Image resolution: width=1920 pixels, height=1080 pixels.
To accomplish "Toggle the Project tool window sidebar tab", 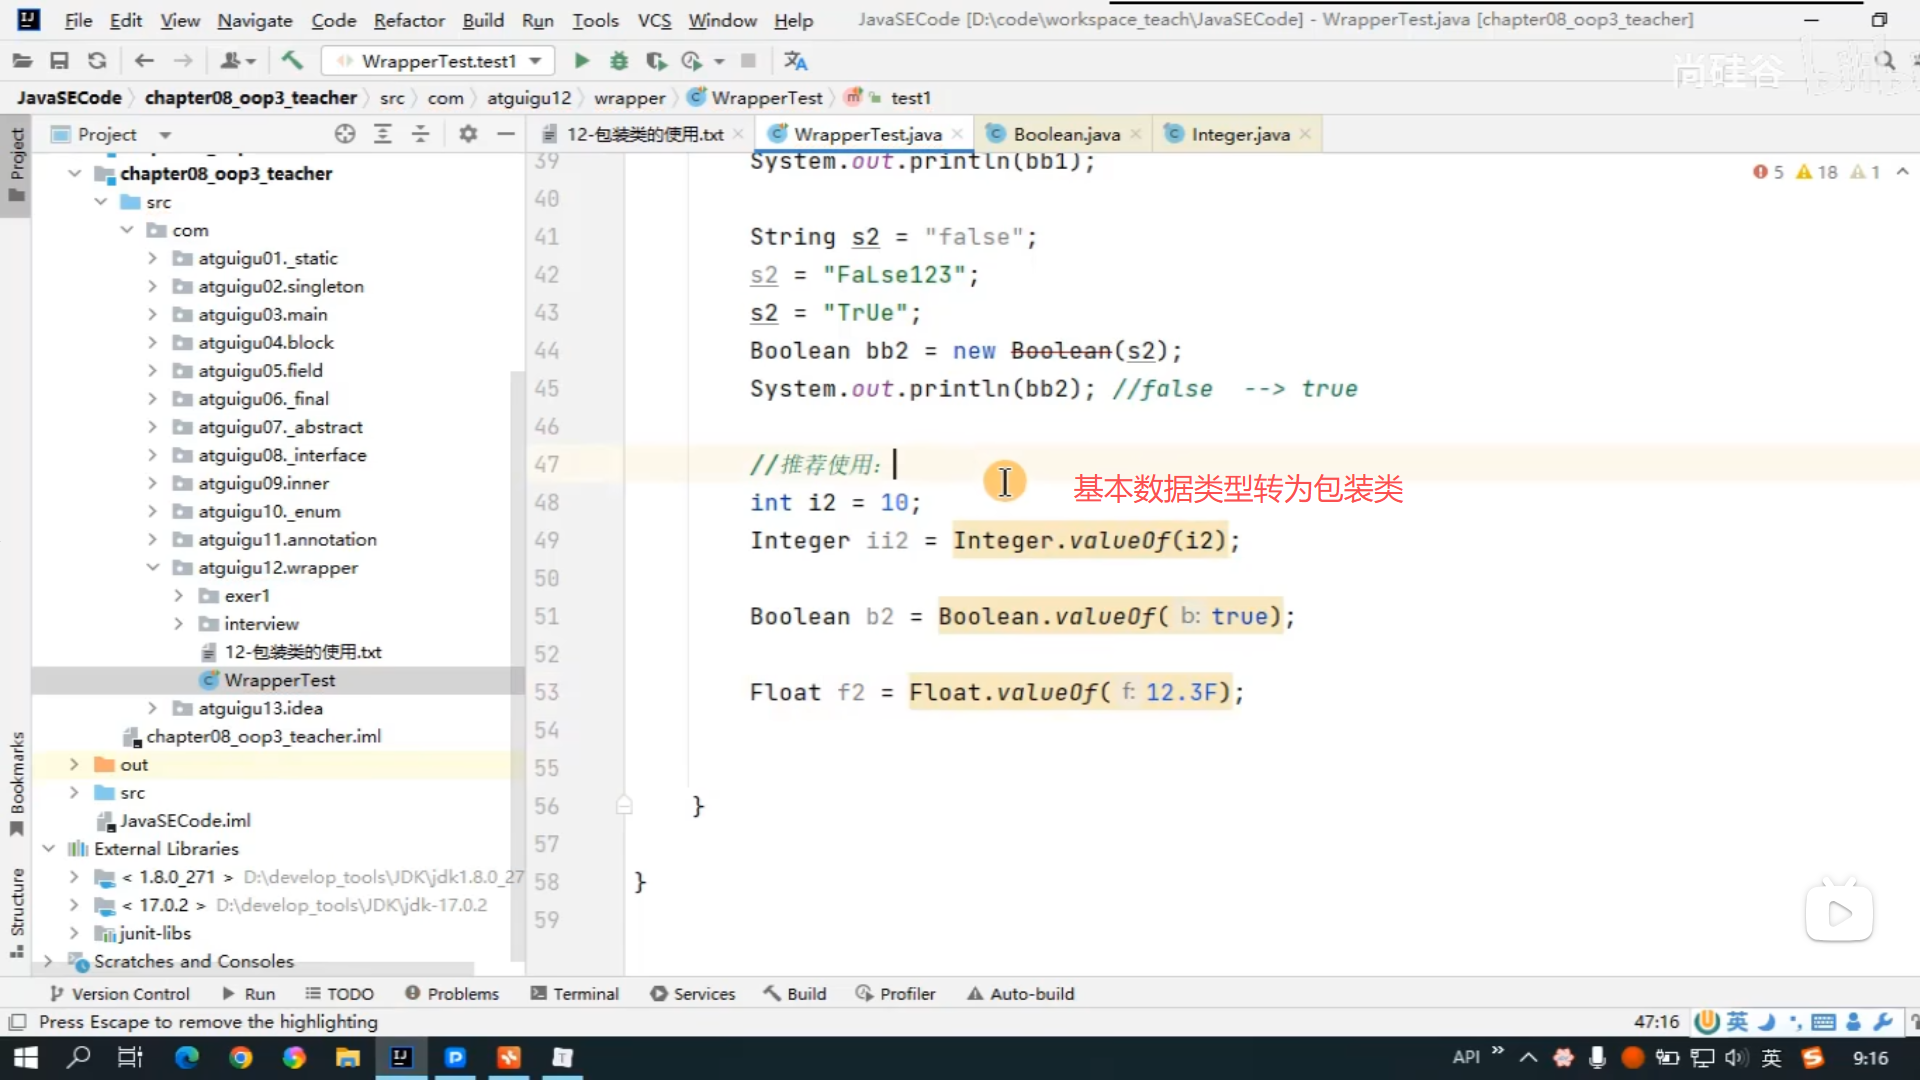I will click(17, 165).
